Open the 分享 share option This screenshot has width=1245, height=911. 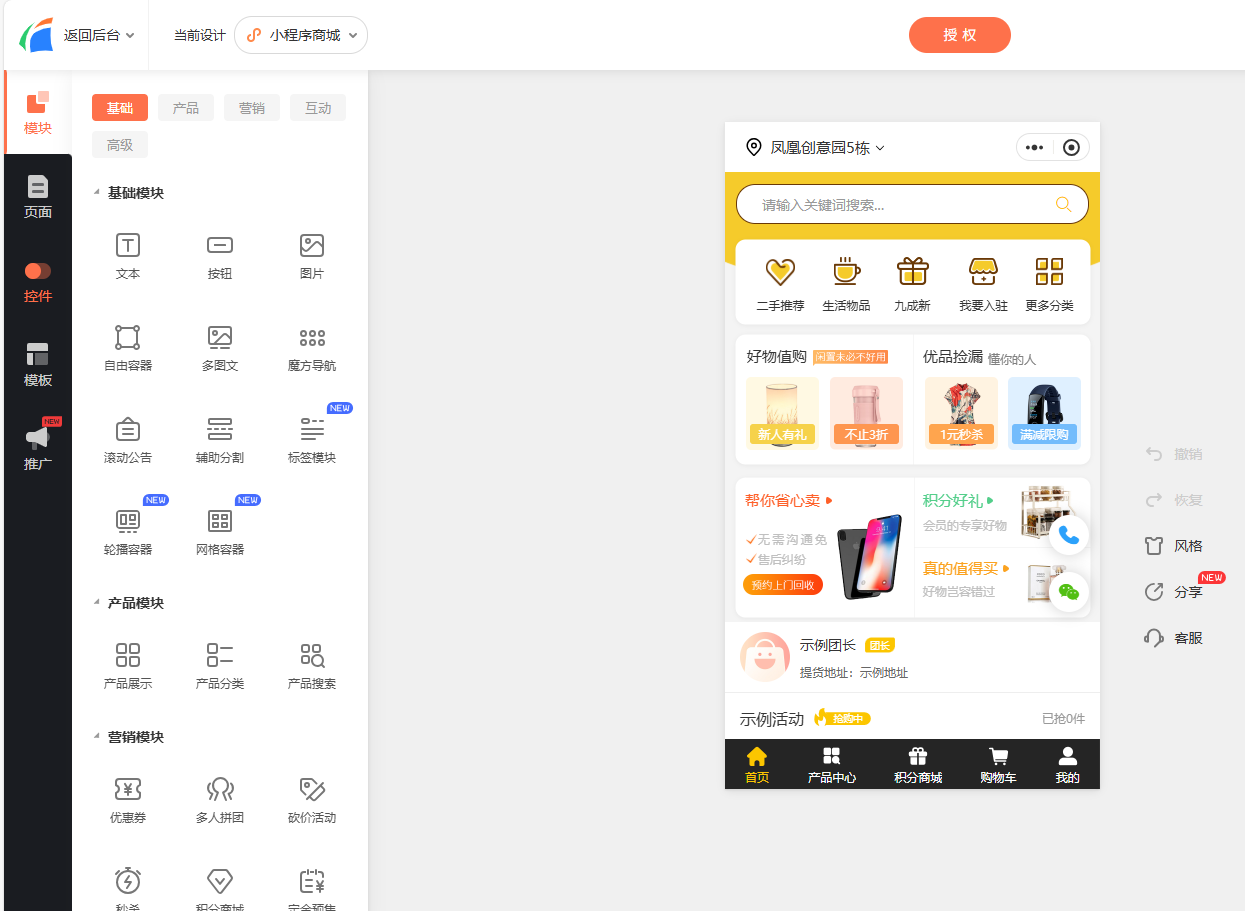(1175, 592)
